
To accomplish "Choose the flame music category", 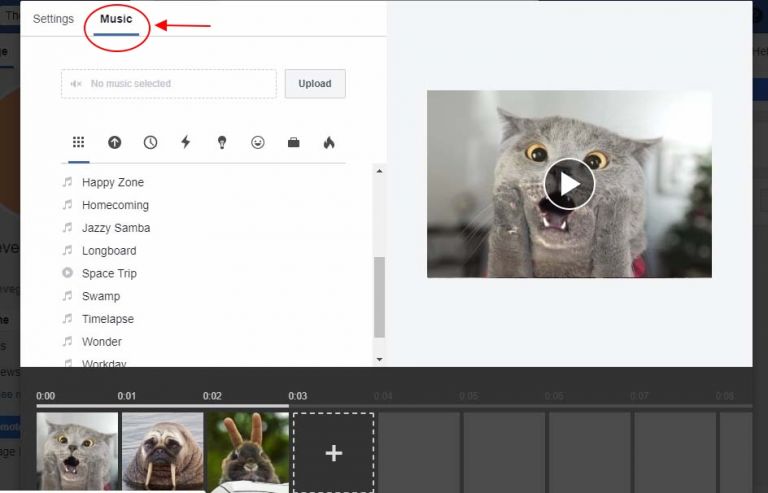I will tap(329, 143).
